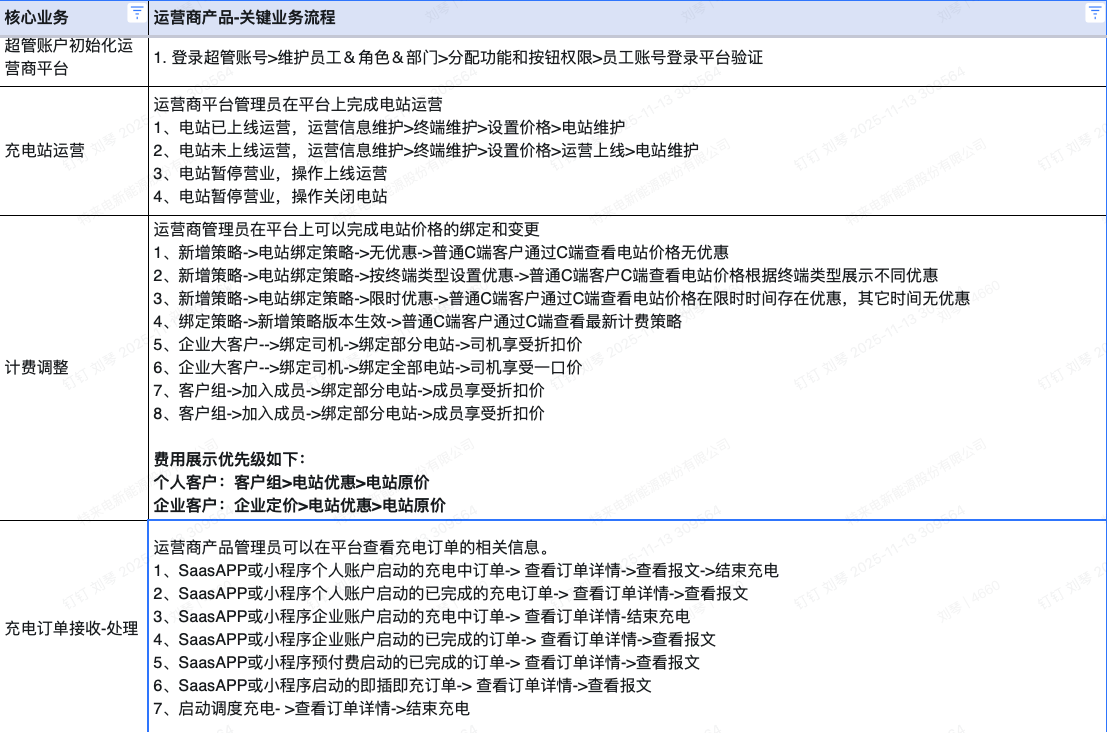This screenshot has width=1107, height=733.
Task: Open the filter for the 核心业务 column
Action: coord(136,12)
